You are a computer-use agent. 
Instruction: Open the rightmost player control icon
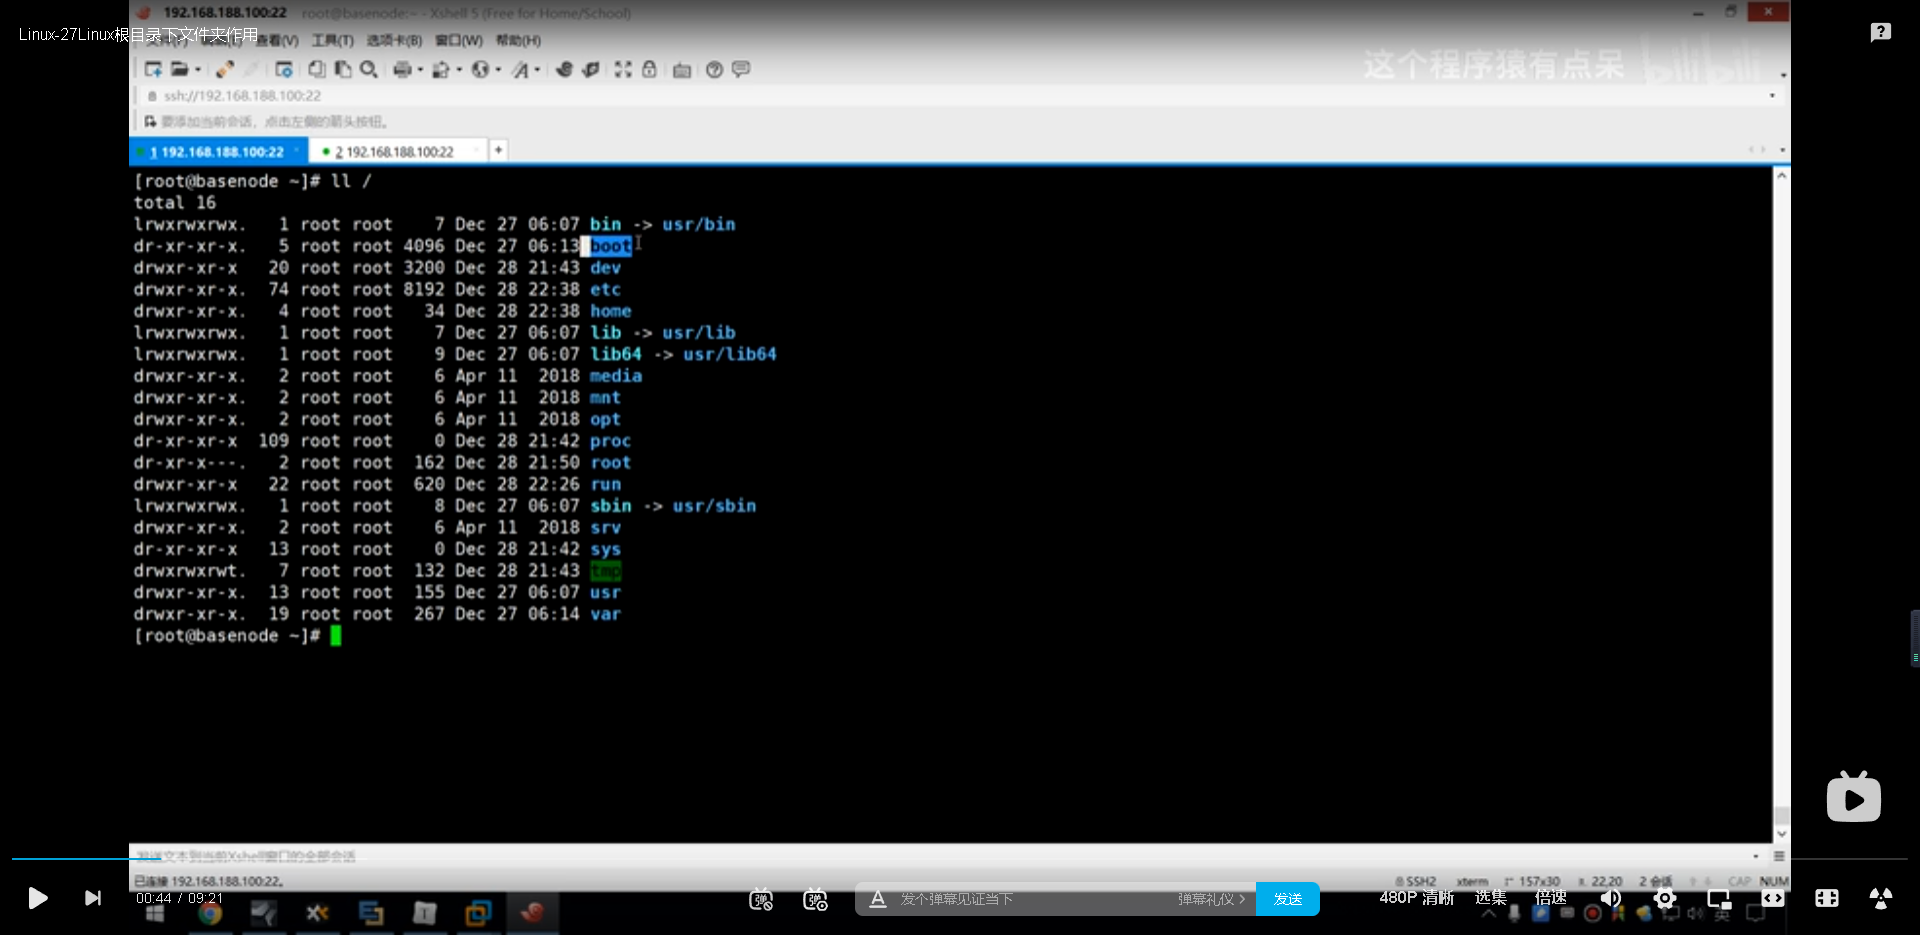[x=1881, y=898]
